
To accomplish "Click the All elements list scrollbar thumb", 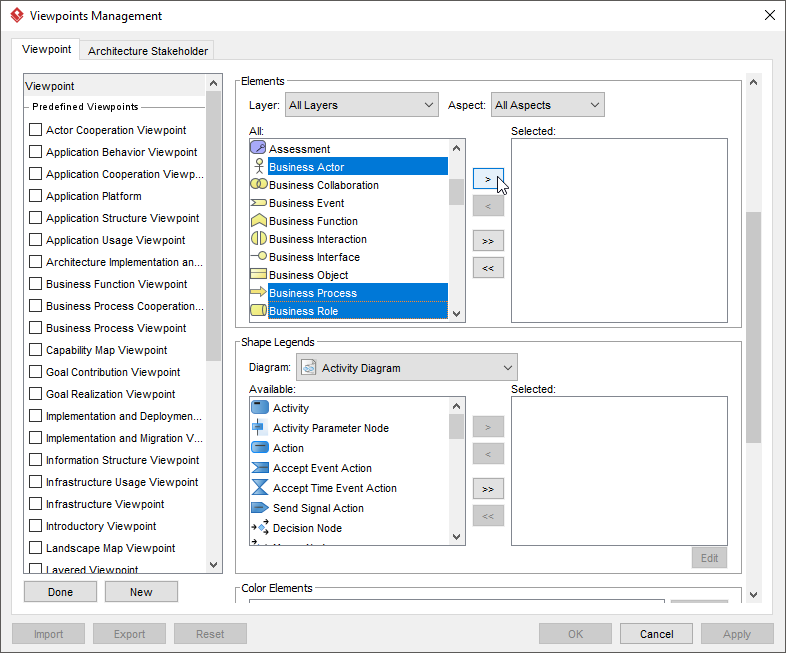I will click(456, 192).
